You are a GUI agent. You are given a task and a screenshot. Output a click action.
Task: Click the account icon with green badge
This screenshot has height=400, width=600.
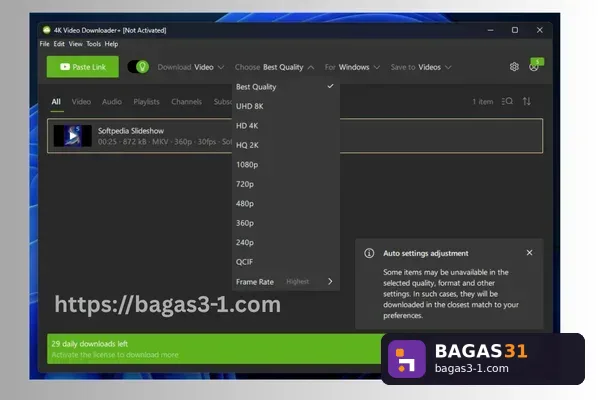pyautogui.click(x=535, y=65)
